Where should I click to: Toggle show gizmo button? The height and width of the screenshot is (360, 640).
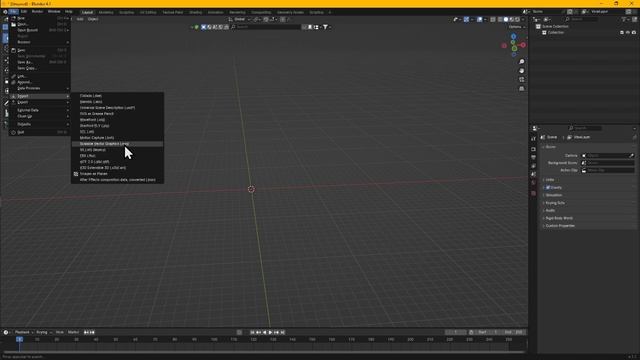coord(466,19)
